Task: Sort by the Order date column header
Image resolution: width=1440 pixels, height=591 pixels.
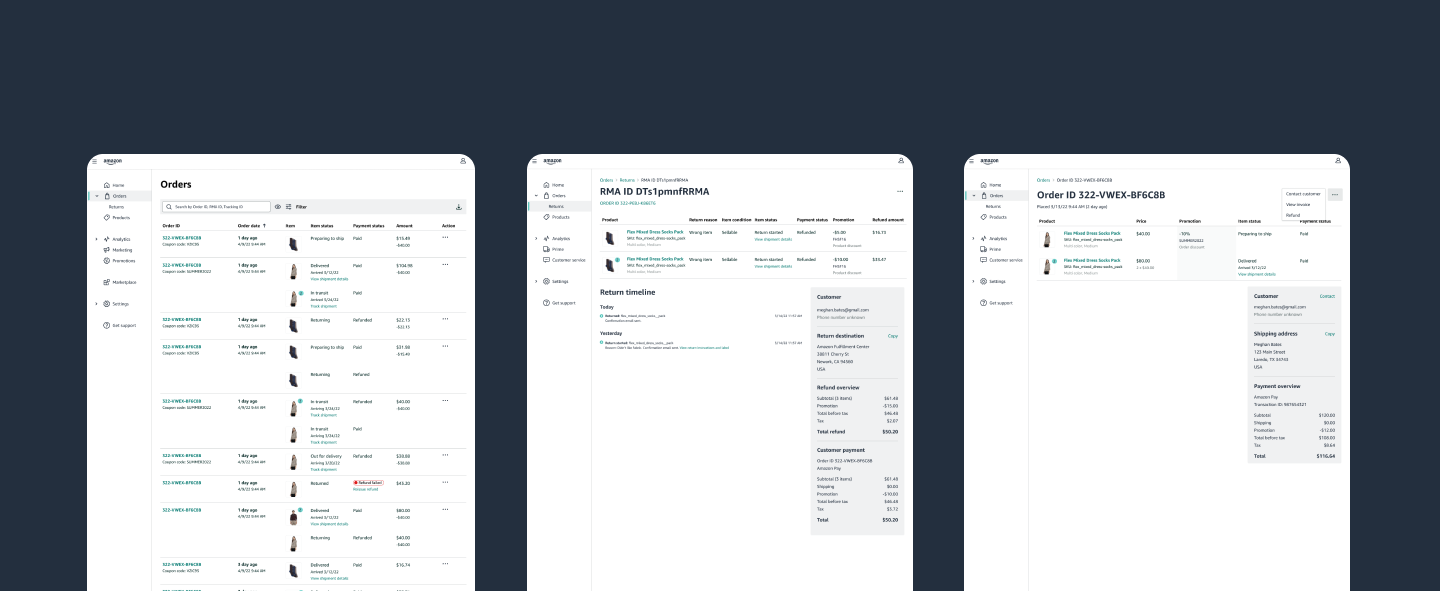Action: (x=251, y=226)
